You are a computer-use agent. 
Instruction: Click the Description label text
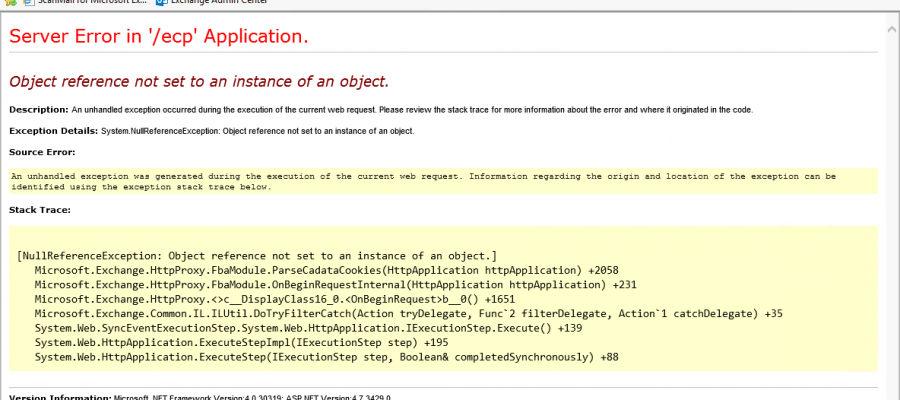(38, 109)
